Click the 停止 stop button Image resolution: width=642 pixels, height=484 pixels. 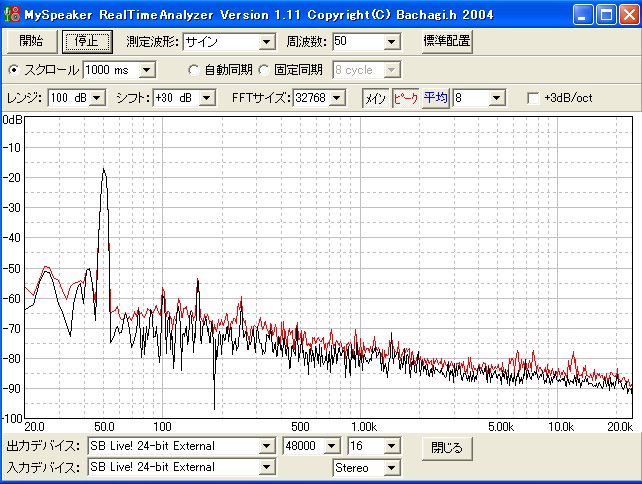87,41
